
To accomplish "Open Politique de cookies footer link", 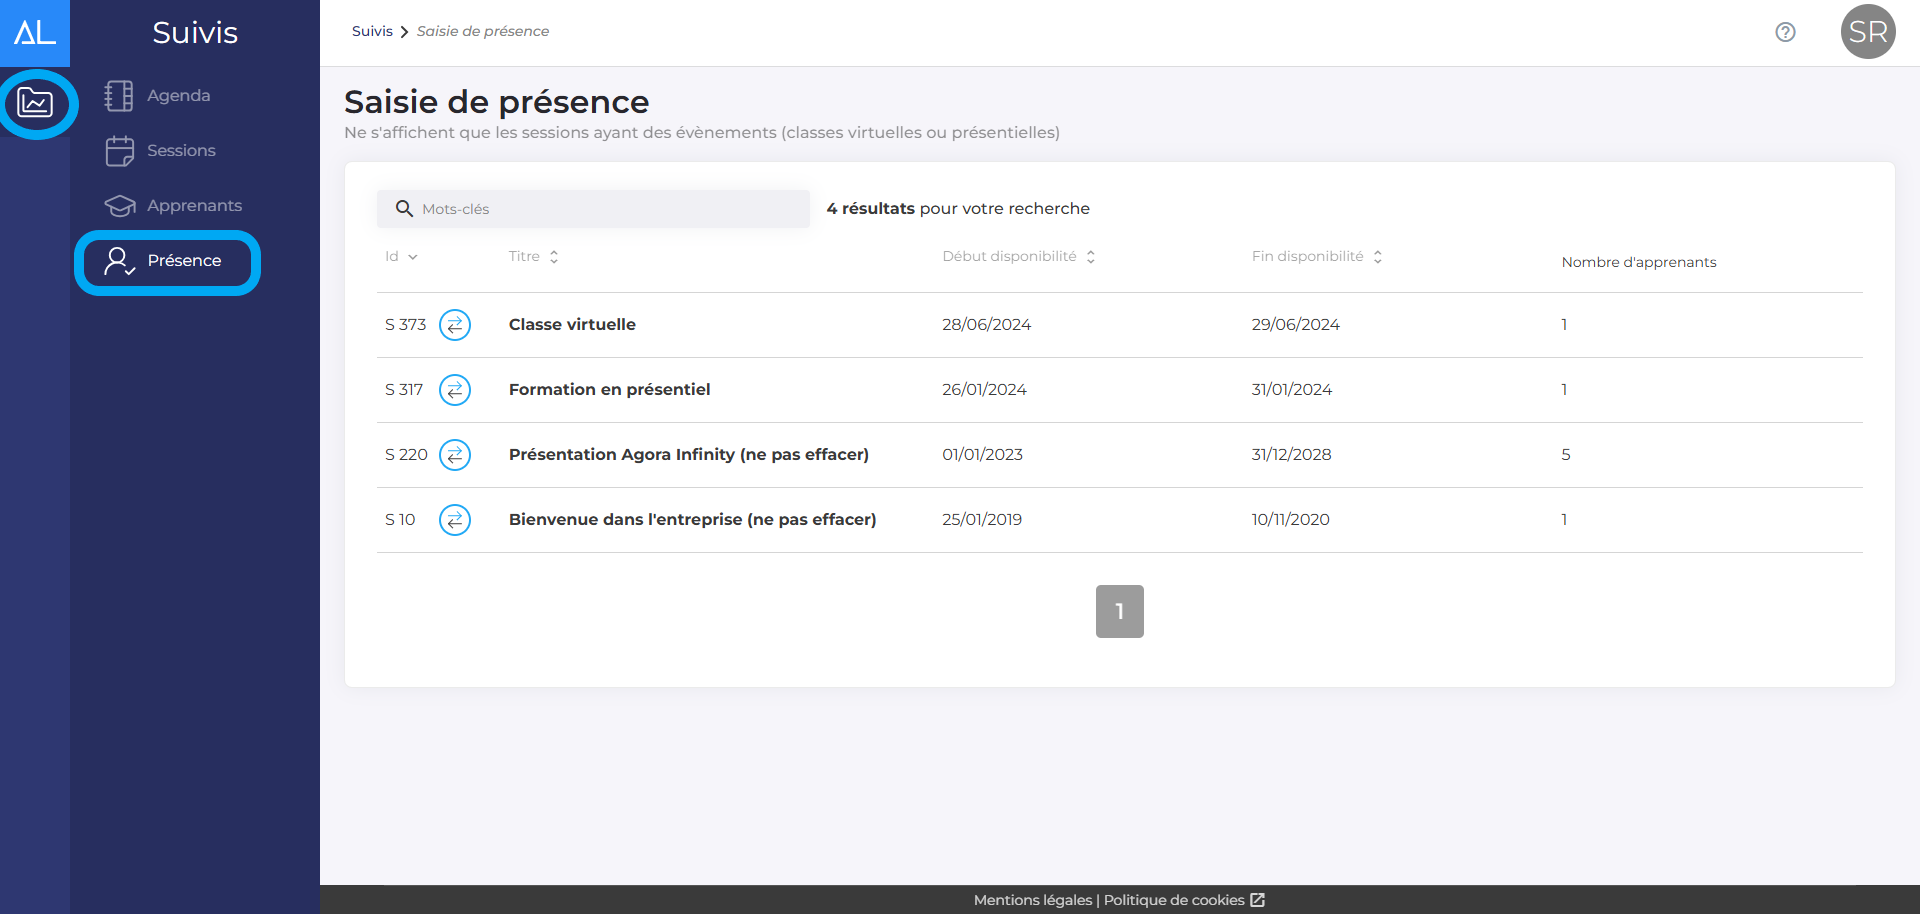I will point(1174,900).
